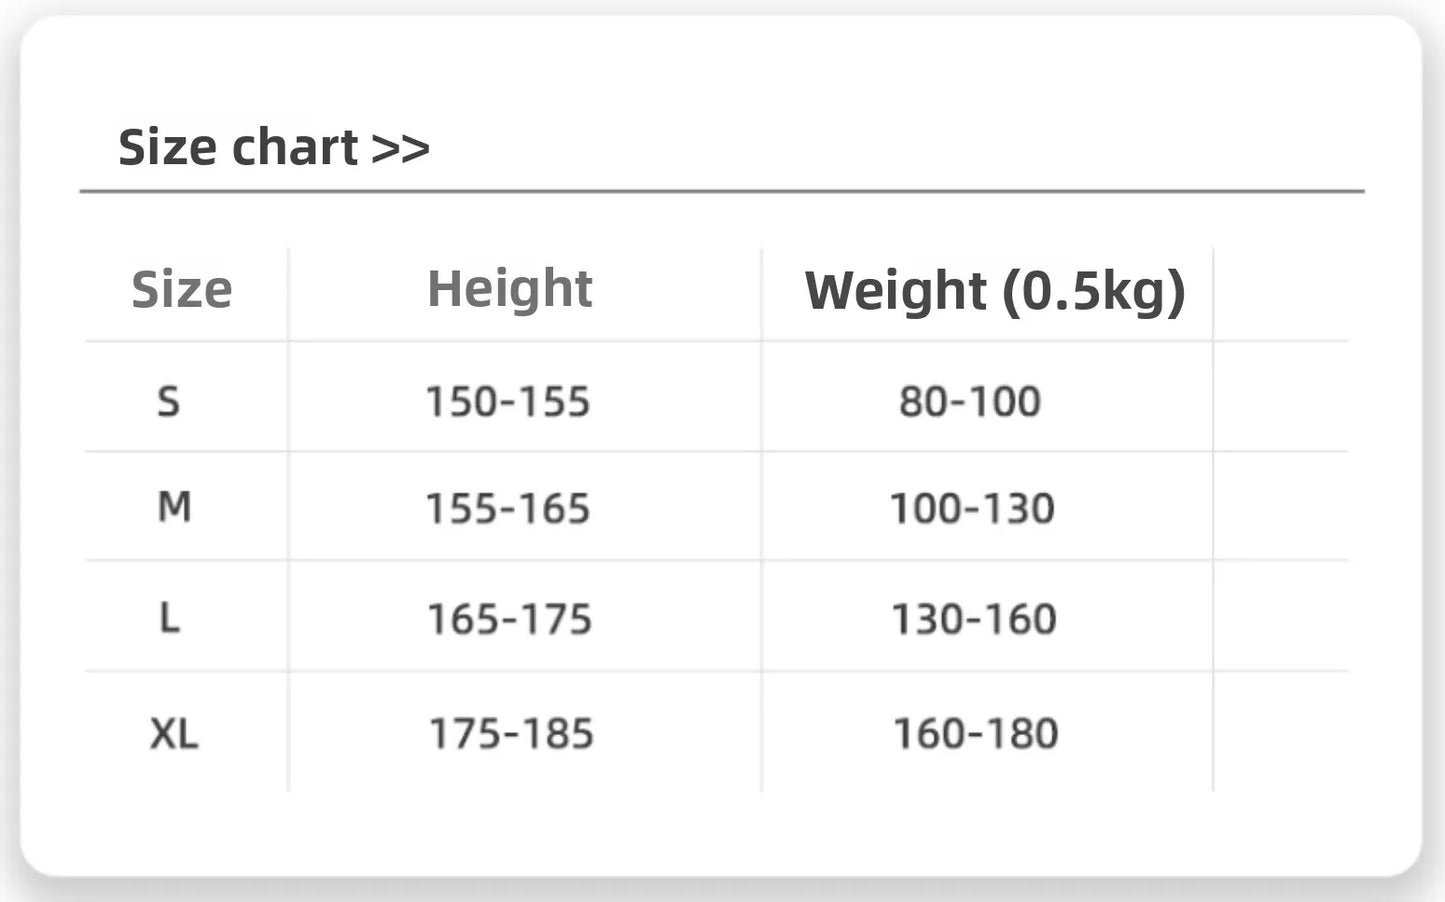Select the 175-185 height value
The height and width of the screenshot is (902, 1445).
tap(511, 733)
